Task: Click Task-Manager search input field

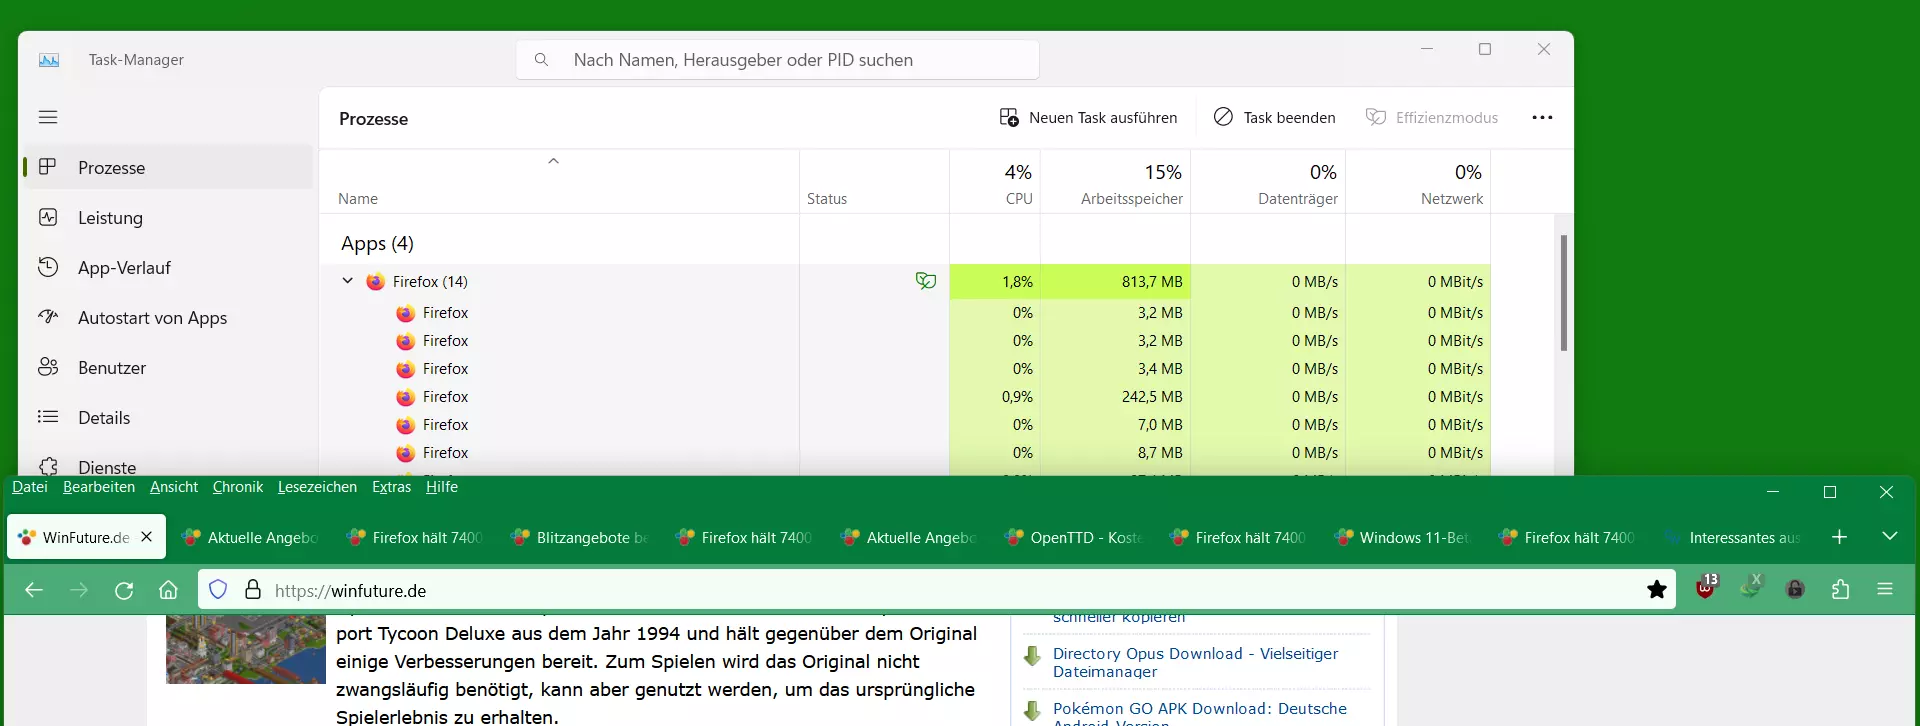Action: [778, 60]
